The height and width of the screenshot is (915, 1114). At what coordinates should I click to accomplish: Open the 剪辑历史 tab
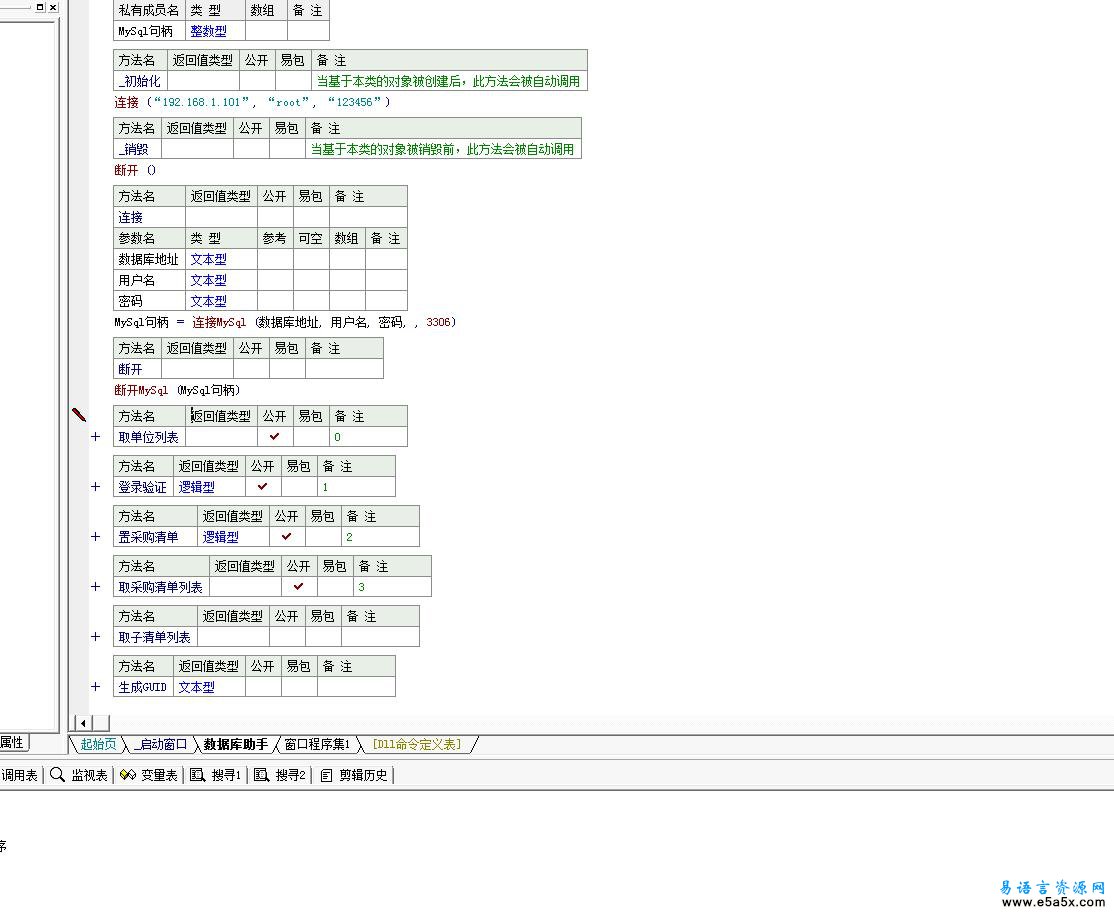click(354, 775)
